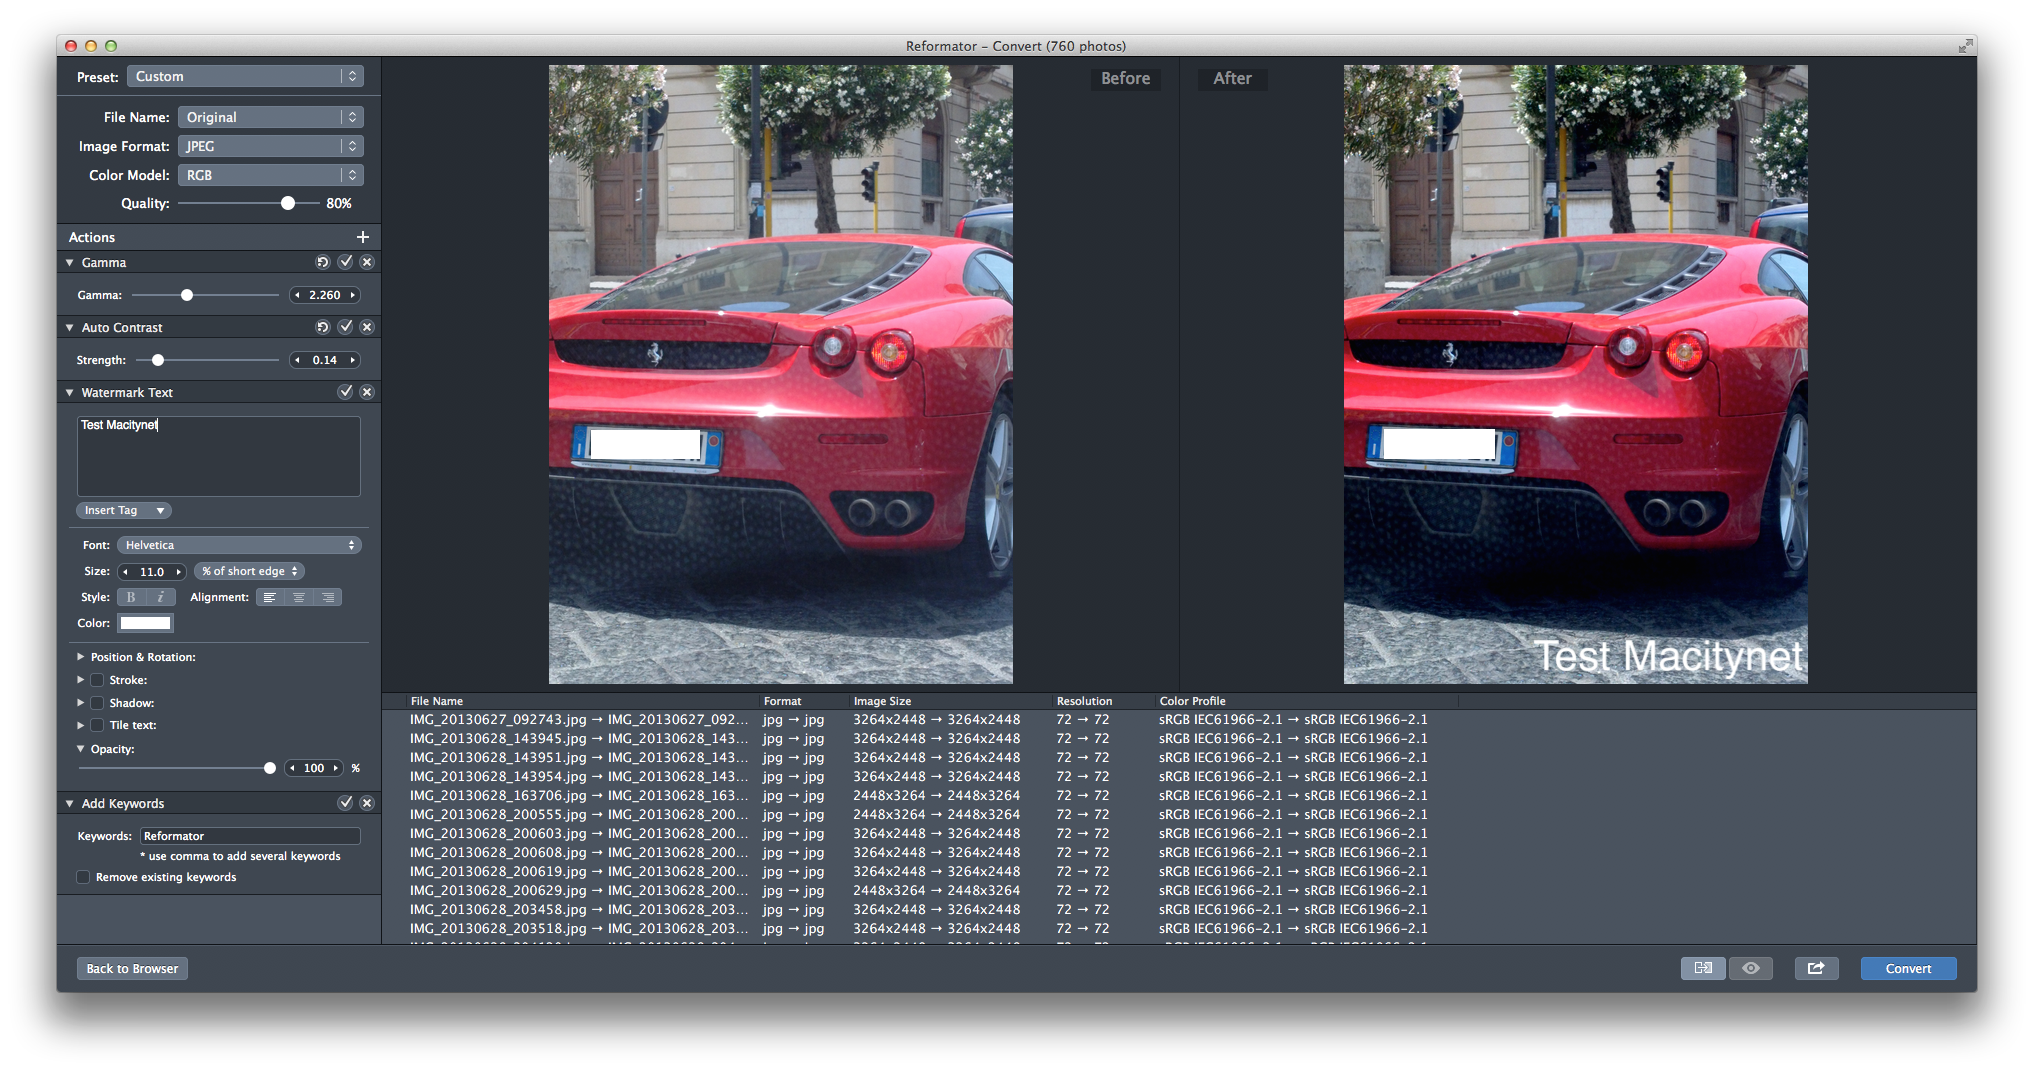The width and height of the screenshot is (2034, 1071).
Task: Open the Insert Tag dropdown
Action: tap(124, 510)
